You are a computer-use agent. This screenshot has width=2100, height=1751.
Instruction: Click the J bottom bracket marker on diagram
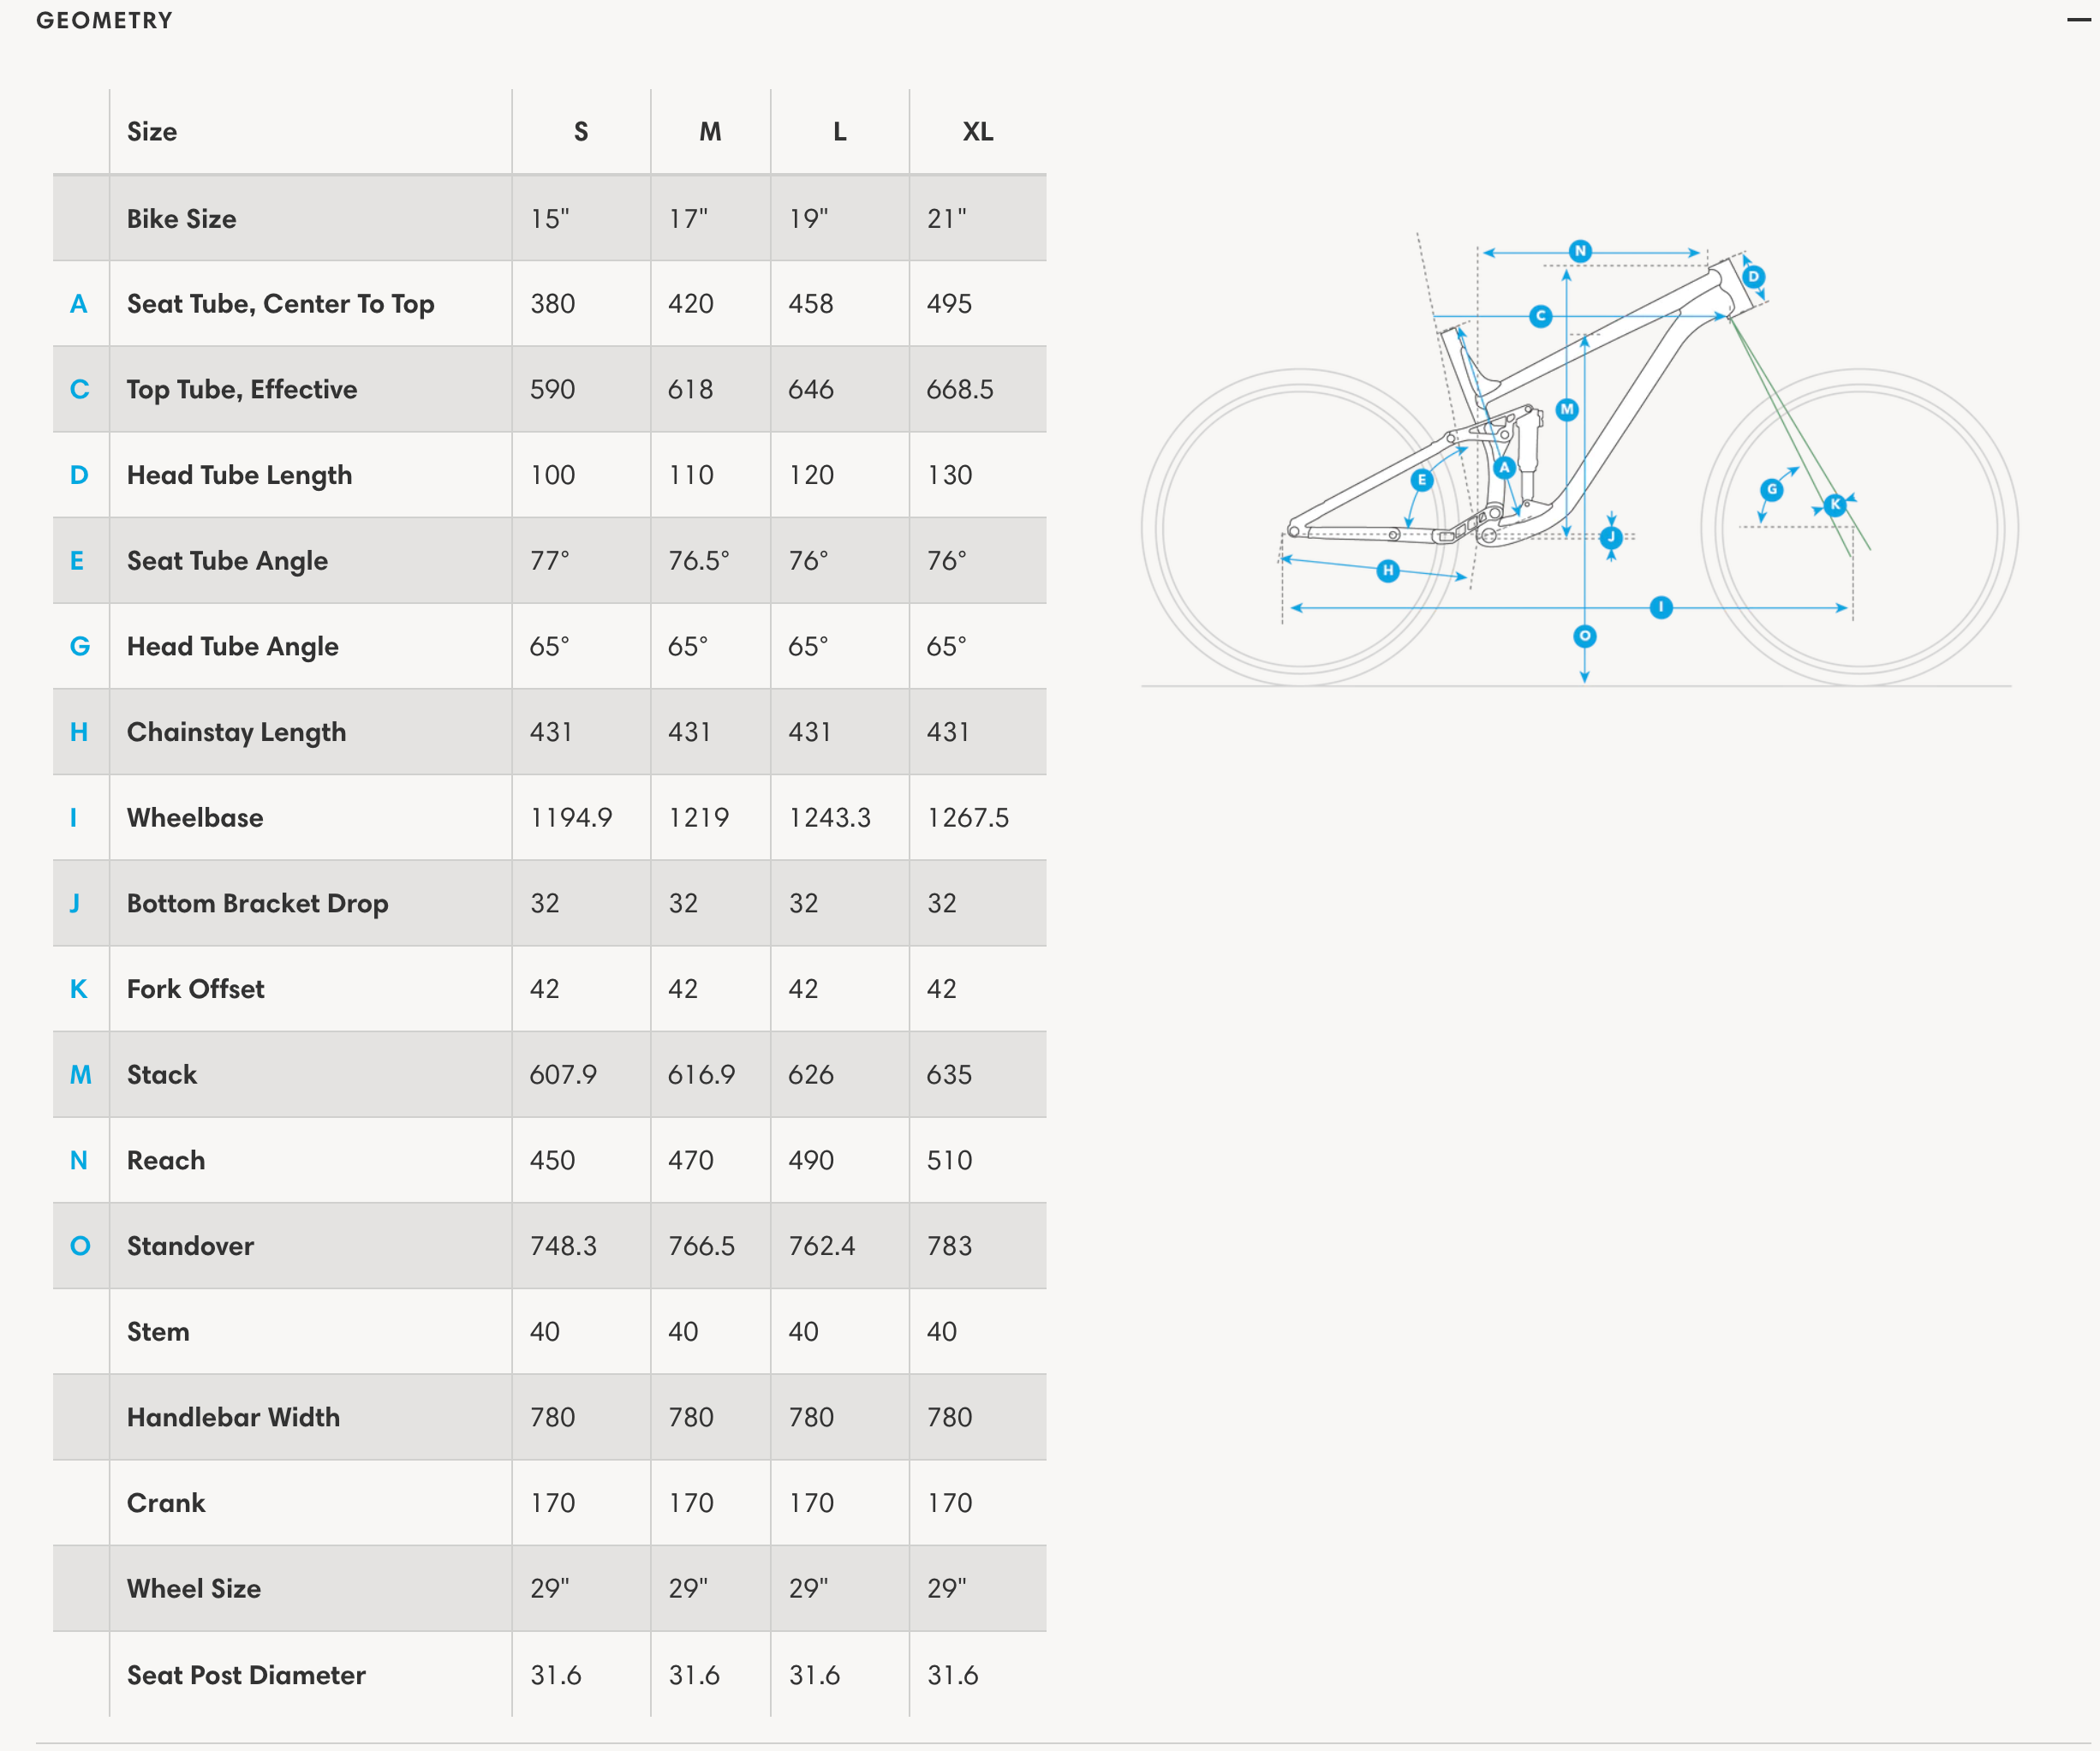(1611, 538)
